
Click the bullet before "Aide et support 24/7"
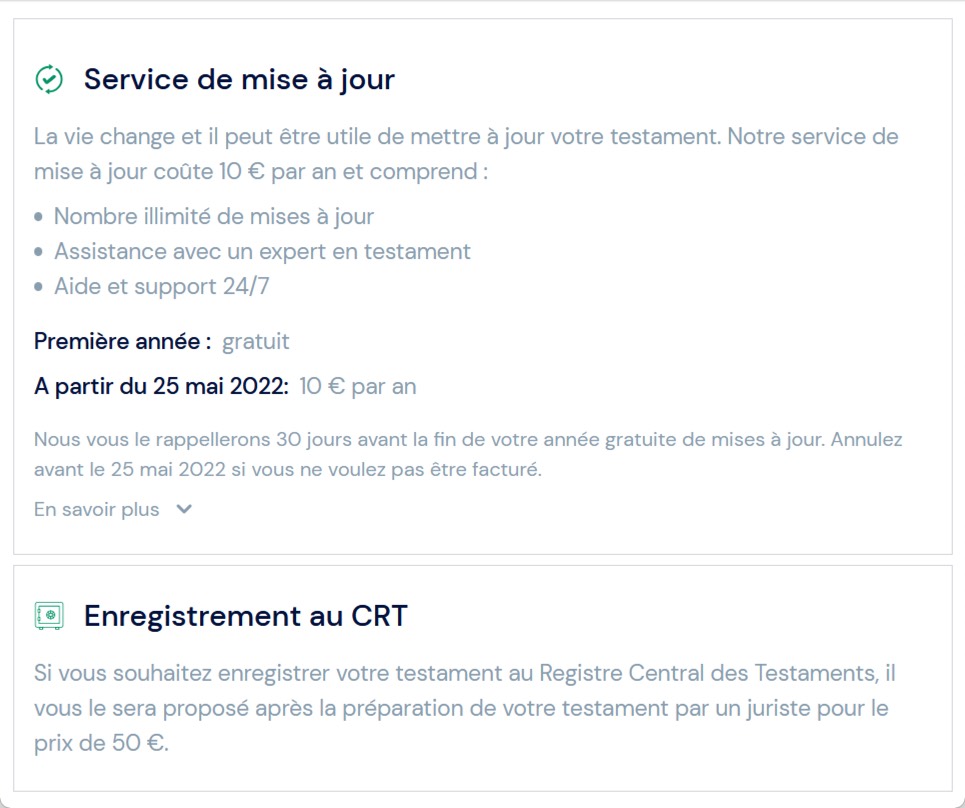tap(38, 287)
